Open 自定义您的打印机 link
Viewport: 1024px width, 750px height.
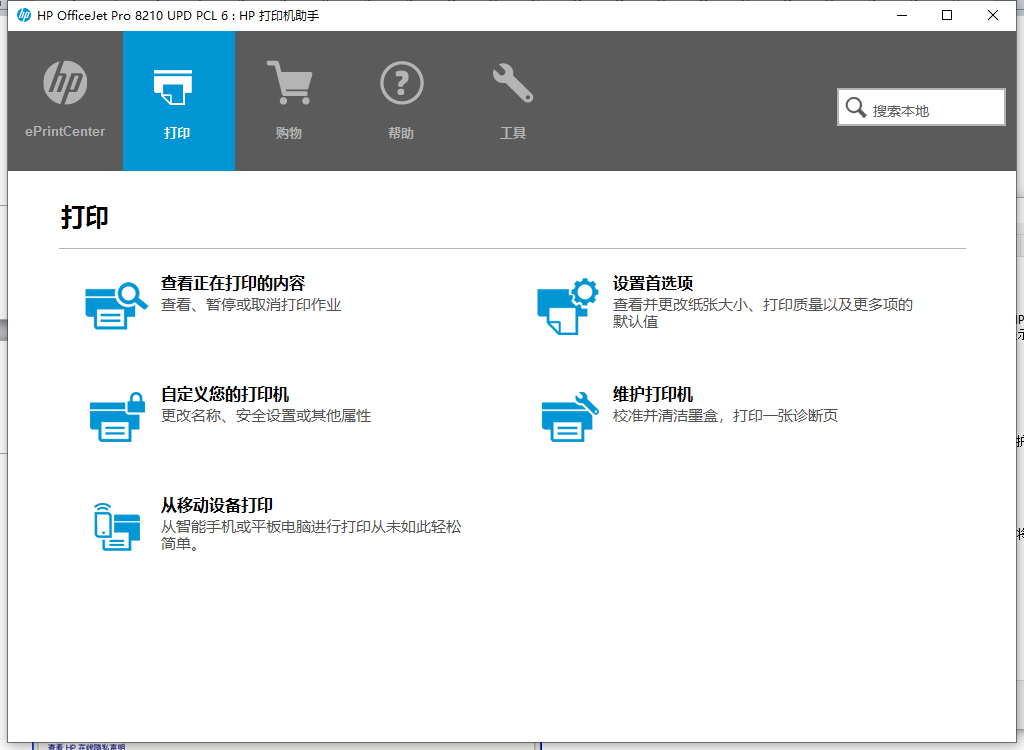(225, 394)
